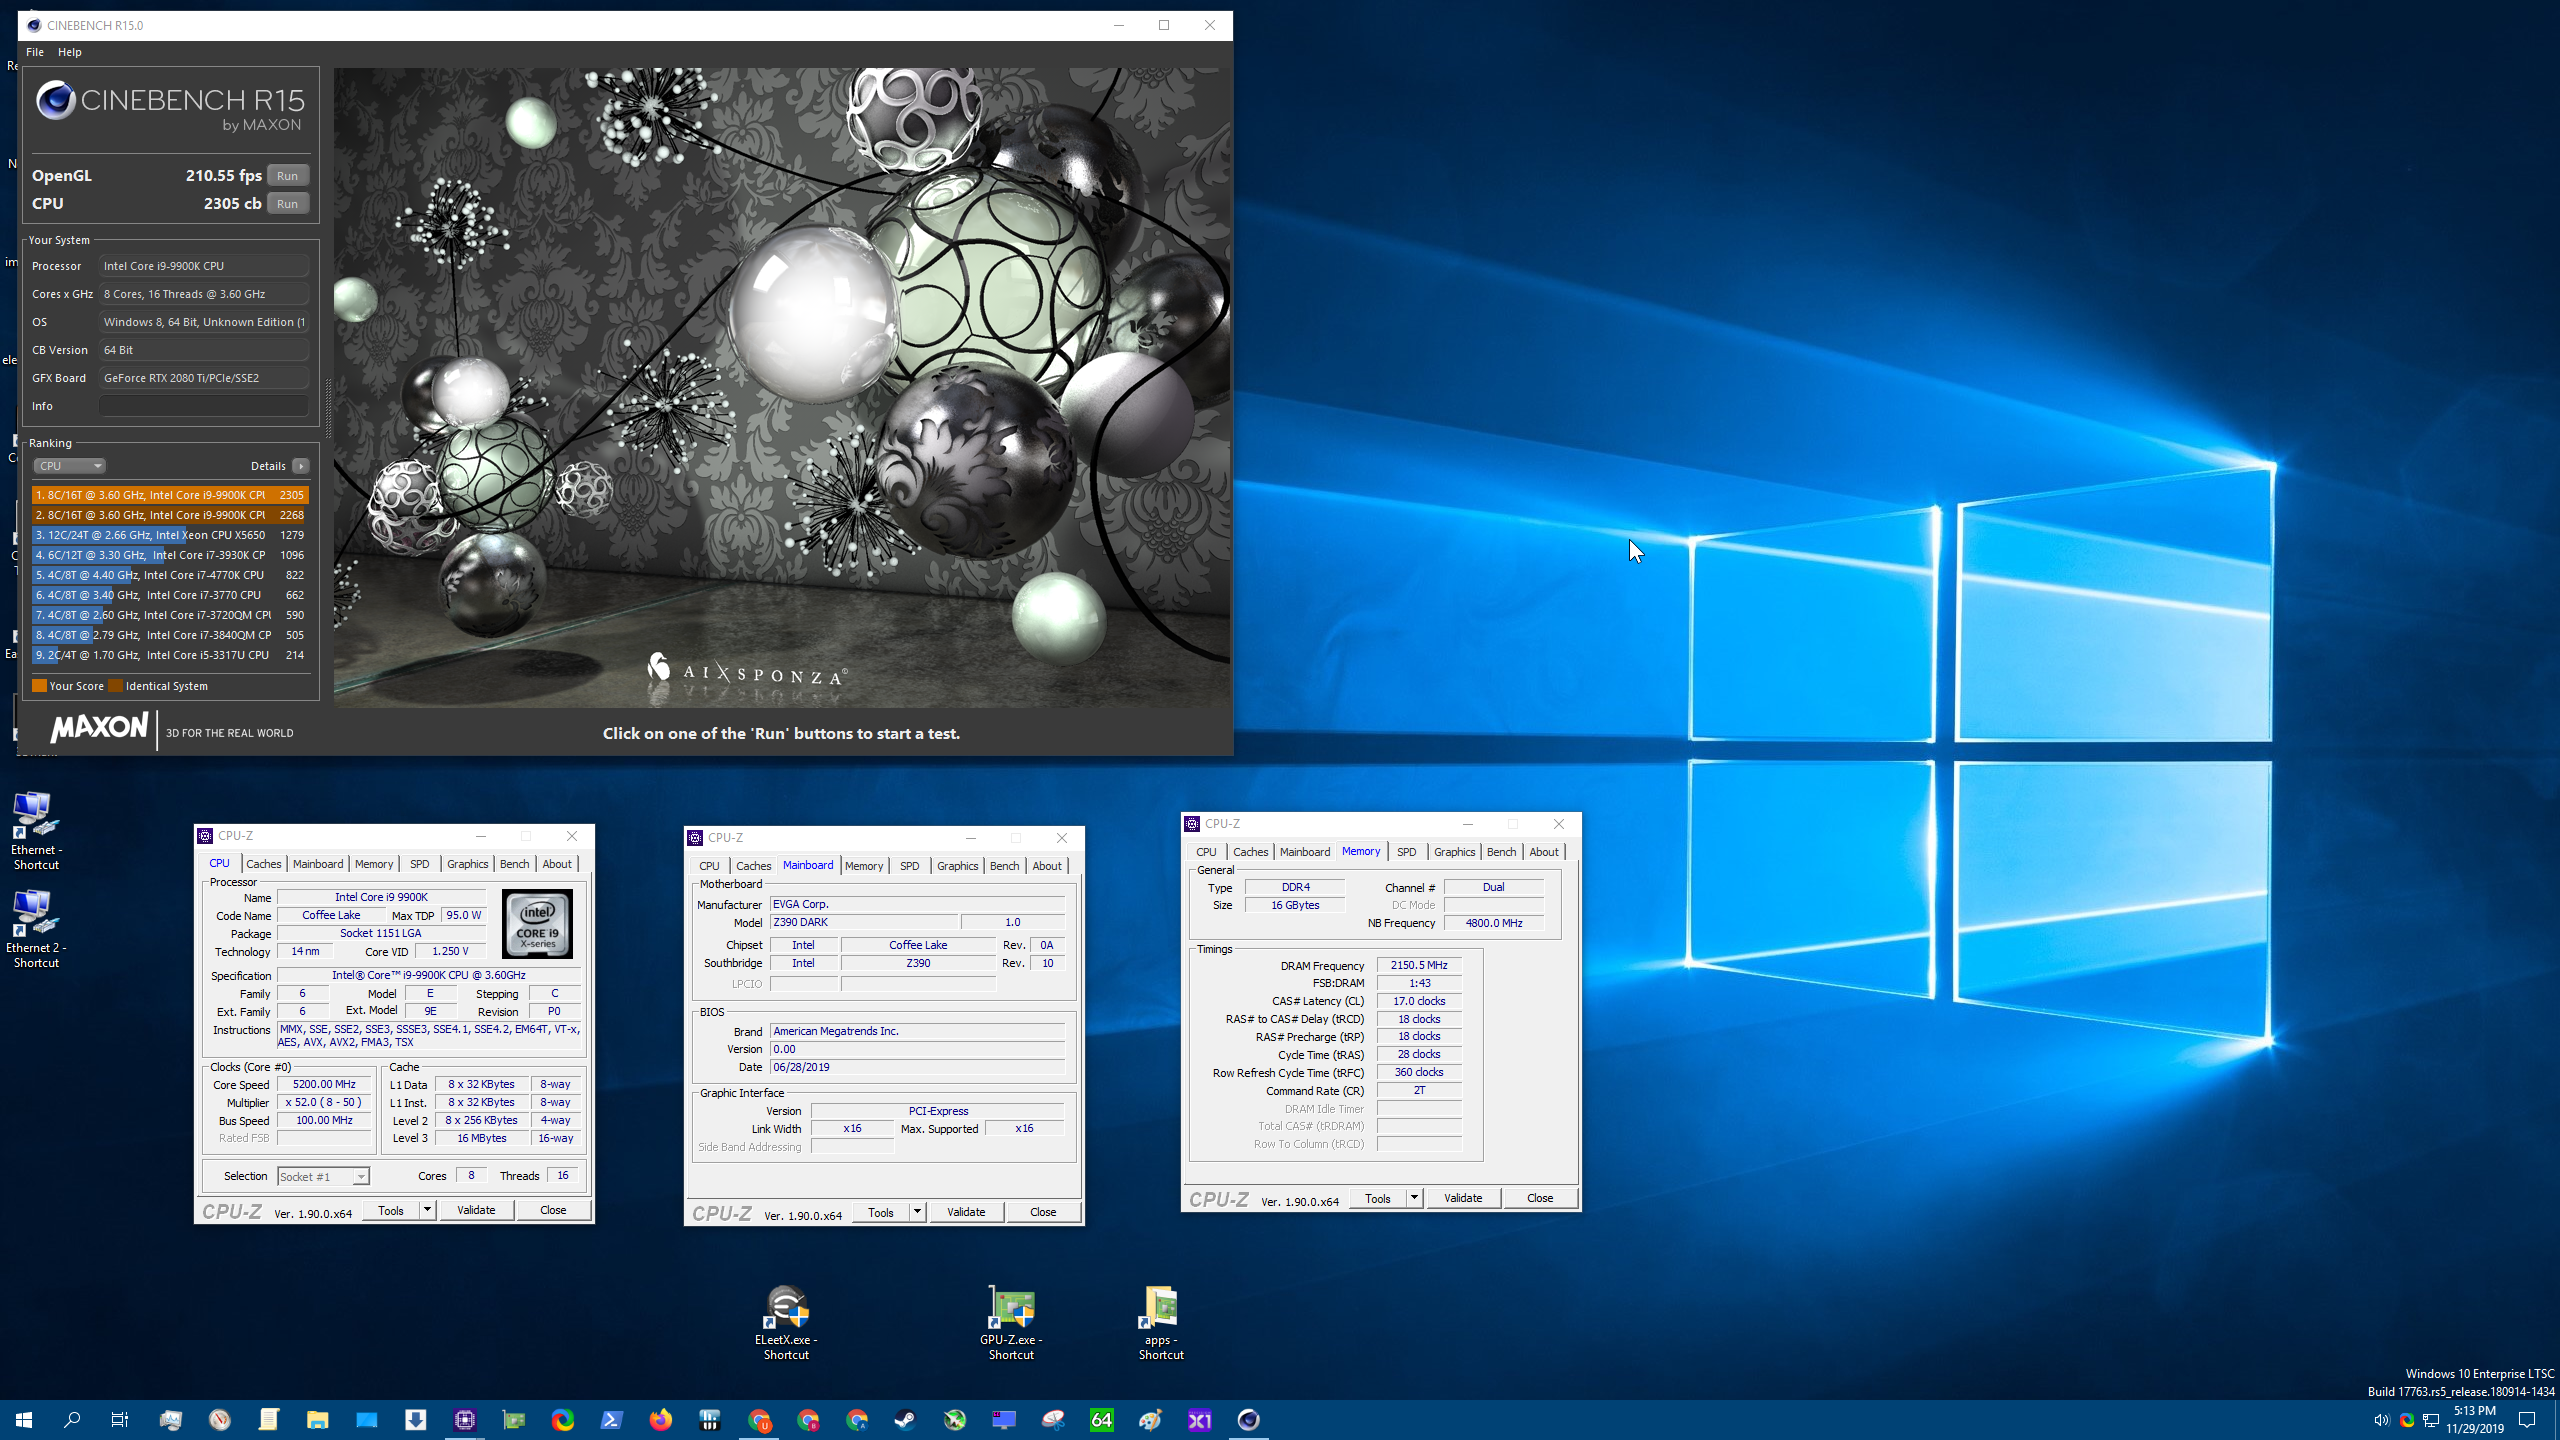
Task: Open Precision X1 taskbar icon
Action: 1200,1420
